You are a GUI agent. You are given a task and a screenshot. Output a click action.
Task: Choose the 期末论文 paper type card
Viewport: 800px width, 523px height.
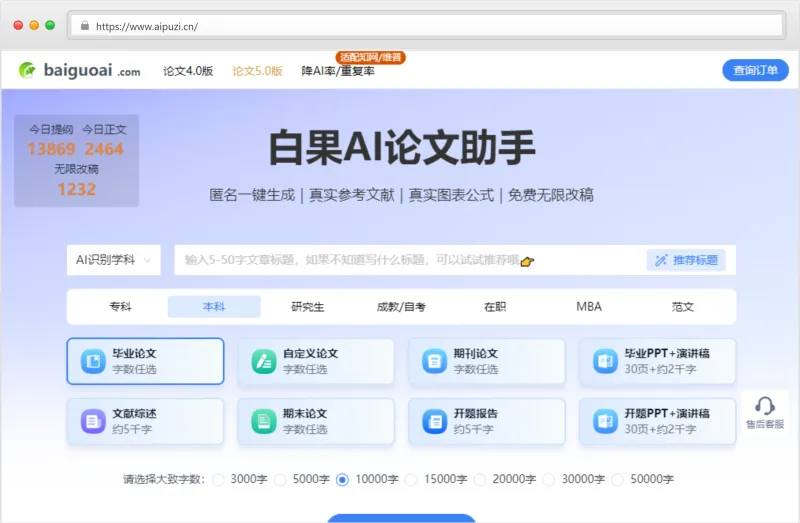click(x=316, y=421)
